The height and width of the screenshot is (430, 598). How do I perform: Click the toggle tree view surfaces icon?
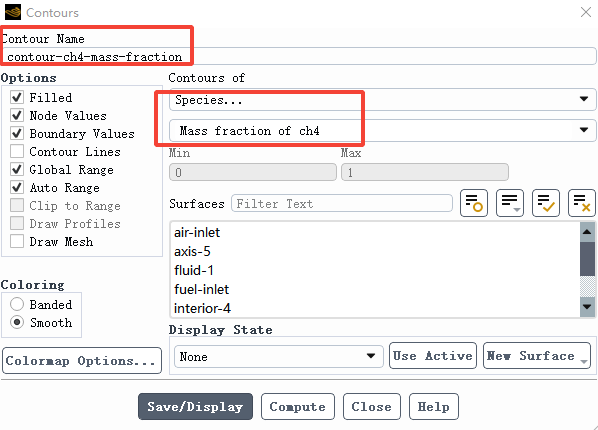(x=474, y=203)
